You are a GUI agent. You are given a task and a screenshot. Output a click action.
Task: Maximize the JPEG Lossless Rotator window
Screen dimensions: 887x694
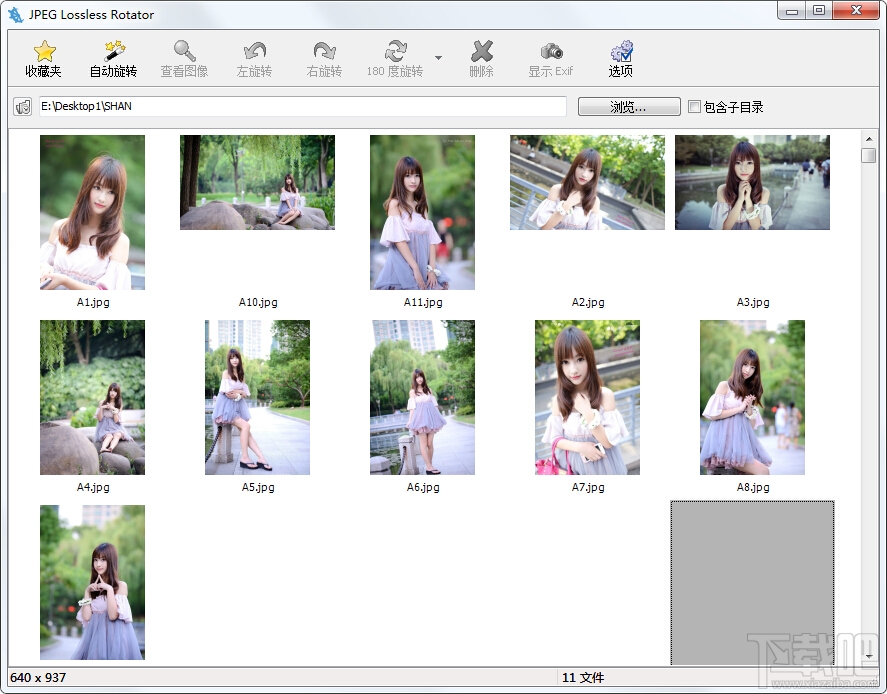coord(819,11)
